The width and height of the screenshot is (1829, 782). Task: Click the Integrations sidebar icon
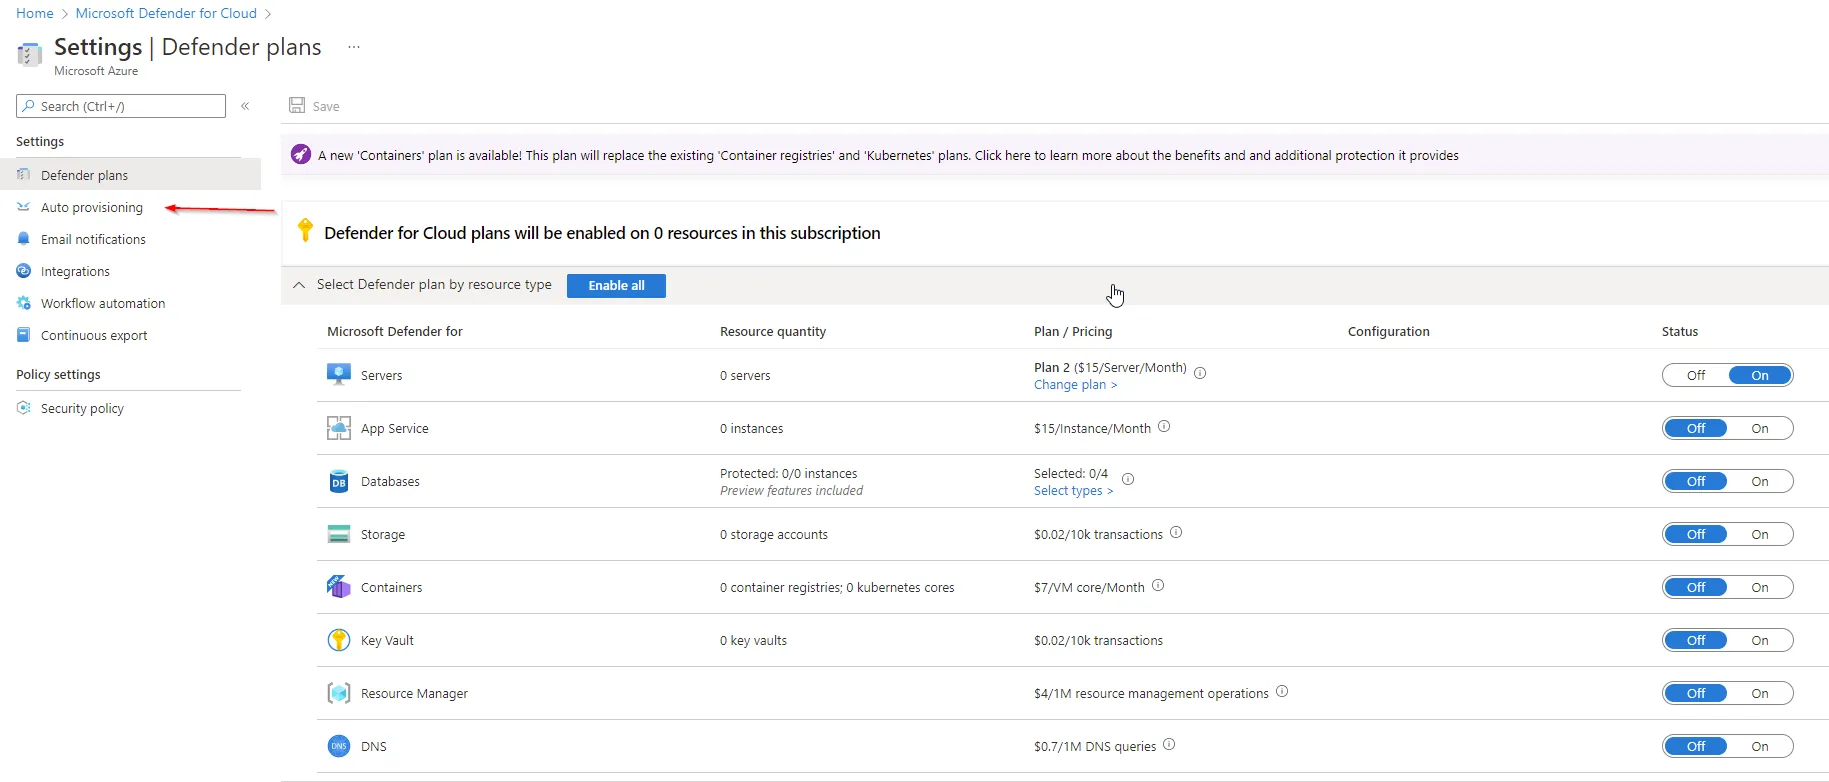coord(24,271)
